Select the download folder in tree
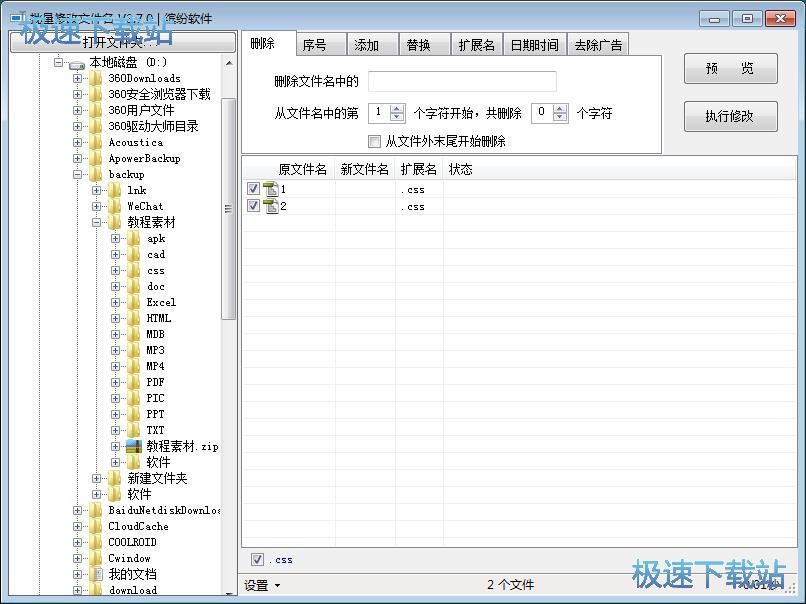Viewport: 806px width, 604px height. click(133, 590)
